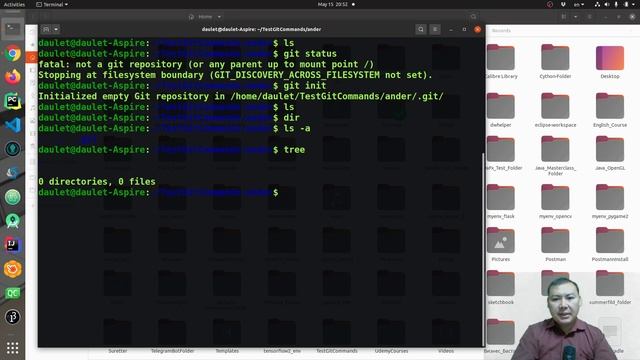Open Android Studio from the dock
The width and height of the screenshot is (640, 360).
pos(12,221)
